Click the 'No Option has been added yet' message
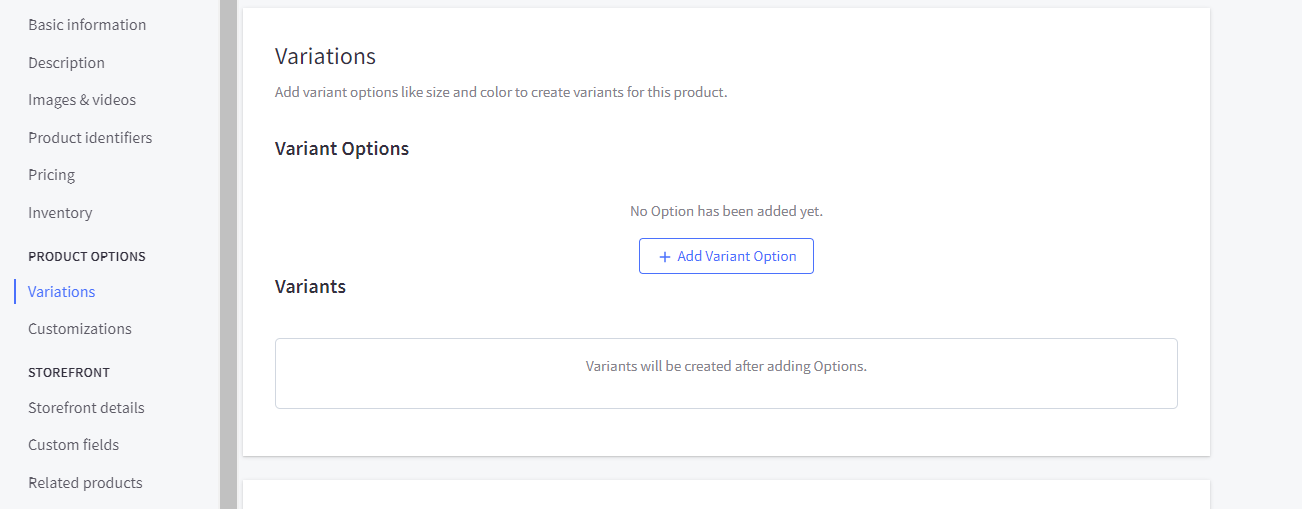Screen dimensions: 1302x509 point(726,211)
